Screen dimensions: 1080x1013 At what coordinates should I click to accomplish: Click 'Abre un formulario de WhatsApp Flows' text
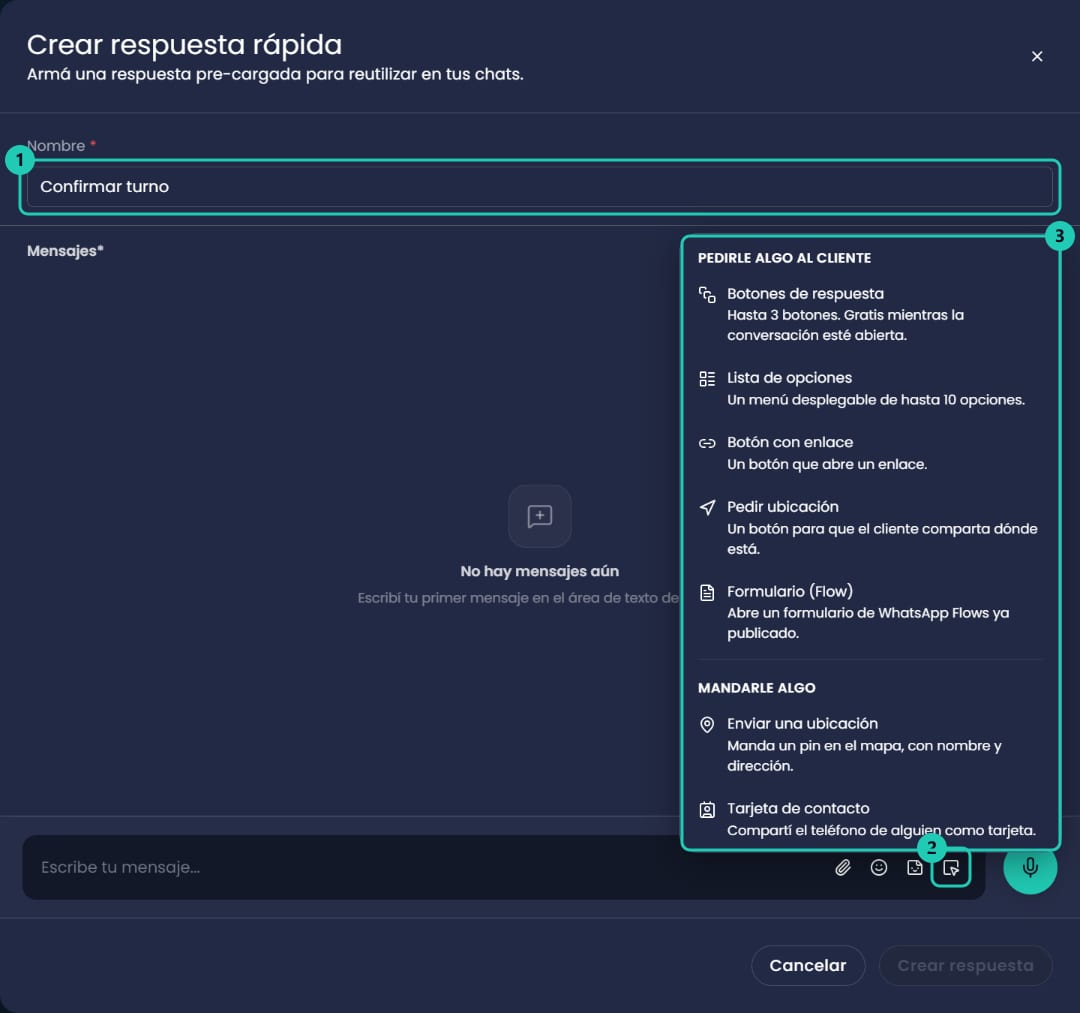pyautogui.click(x=868, y=623)
